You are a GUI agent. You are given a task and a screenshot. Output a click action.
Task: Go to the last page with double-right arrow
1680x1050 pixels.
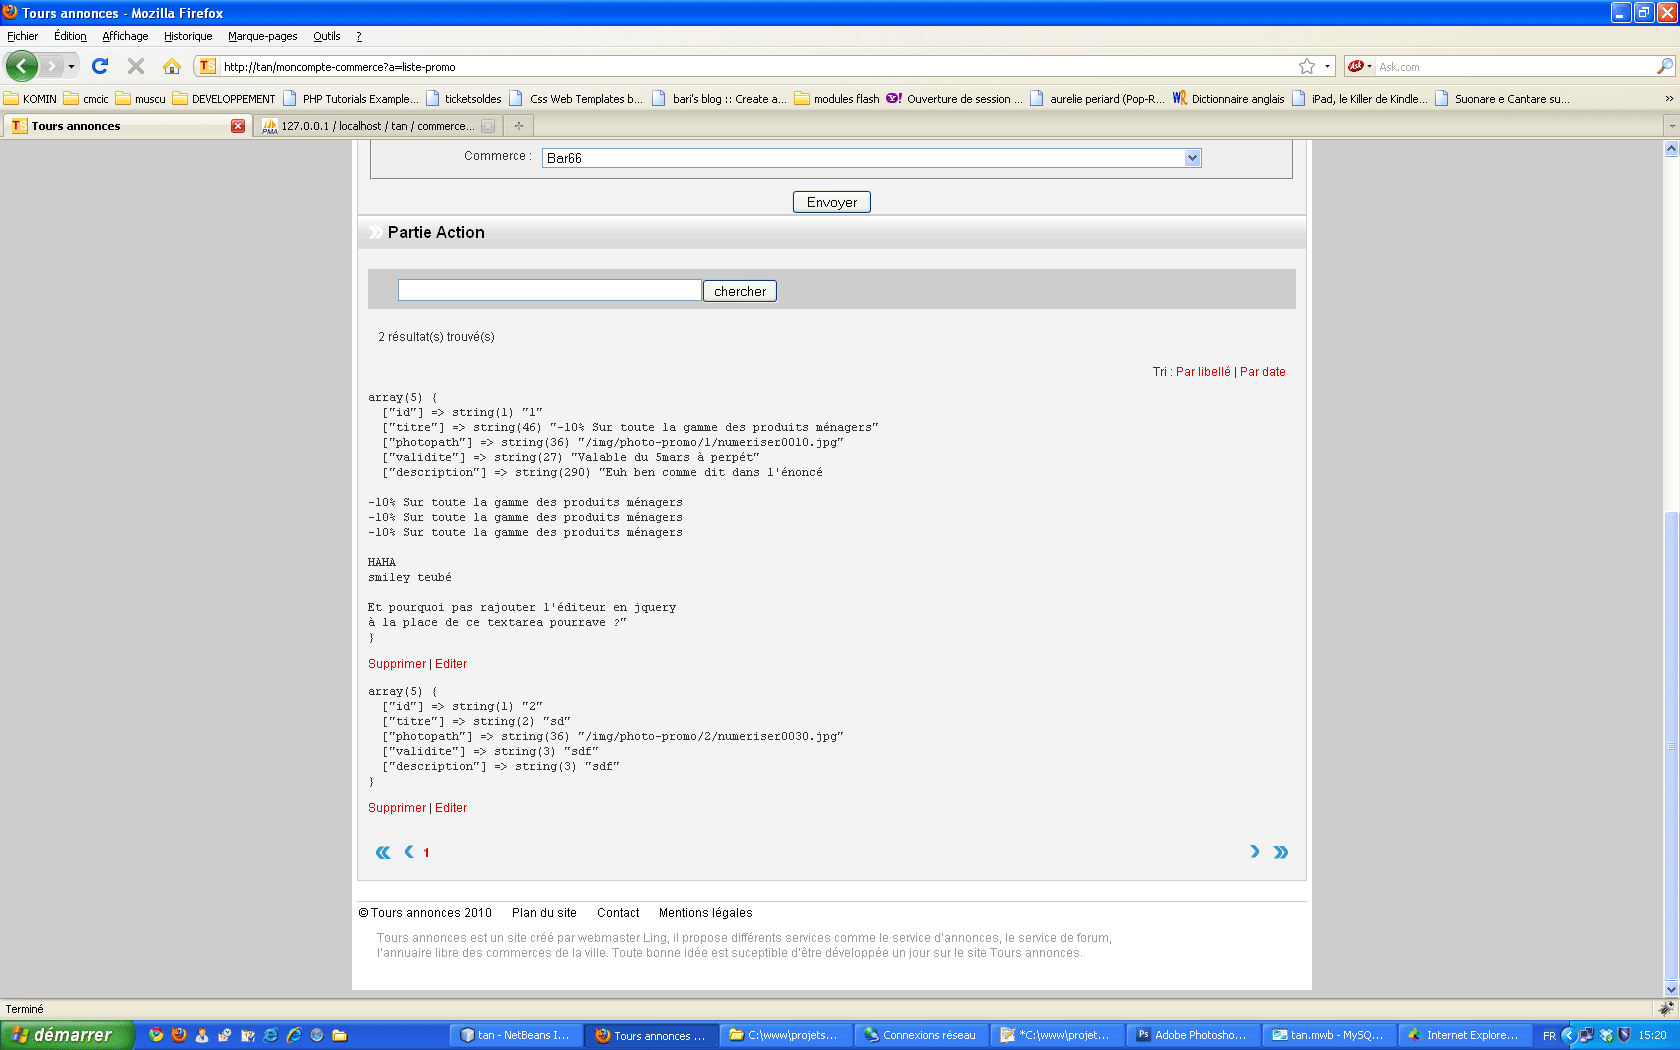[1281, 852]
